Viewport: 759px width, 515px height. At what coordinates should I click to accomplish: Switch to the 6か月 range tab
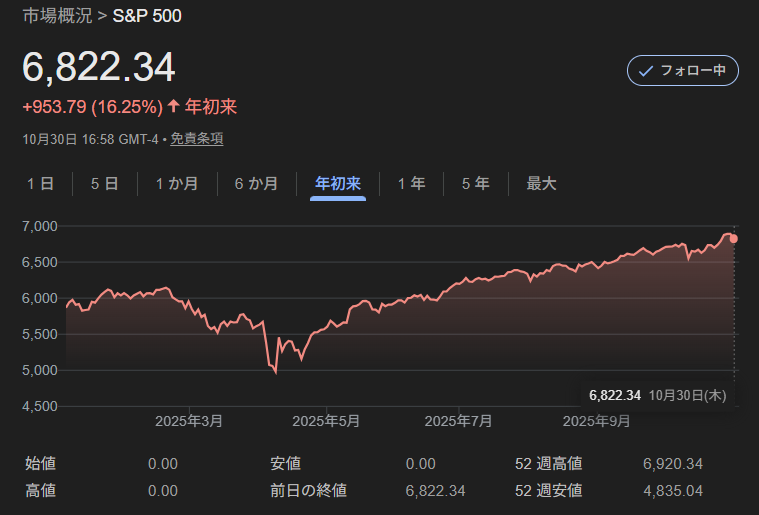click(256, 183)
